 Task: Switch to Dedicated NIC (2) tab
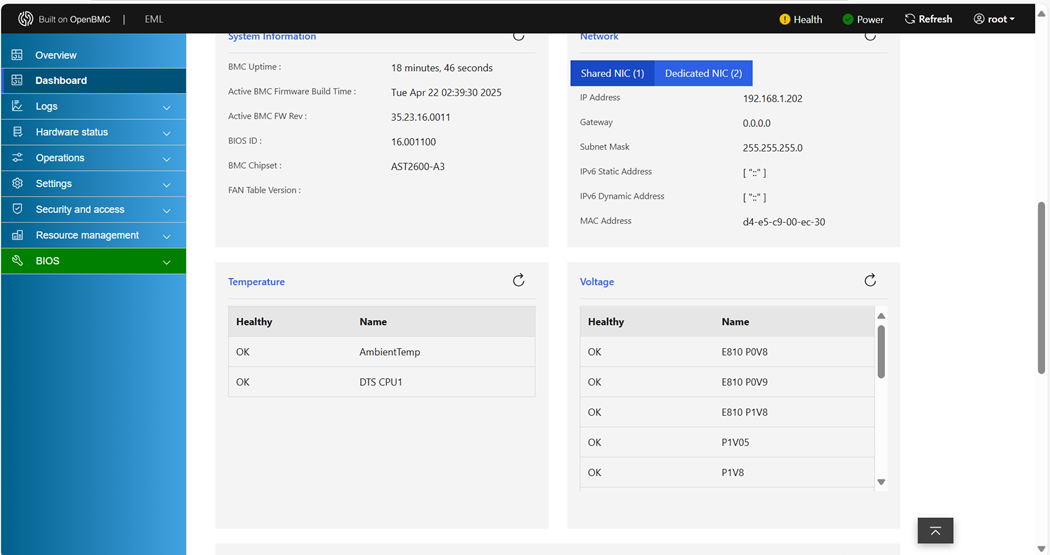(x=703, y=73)
